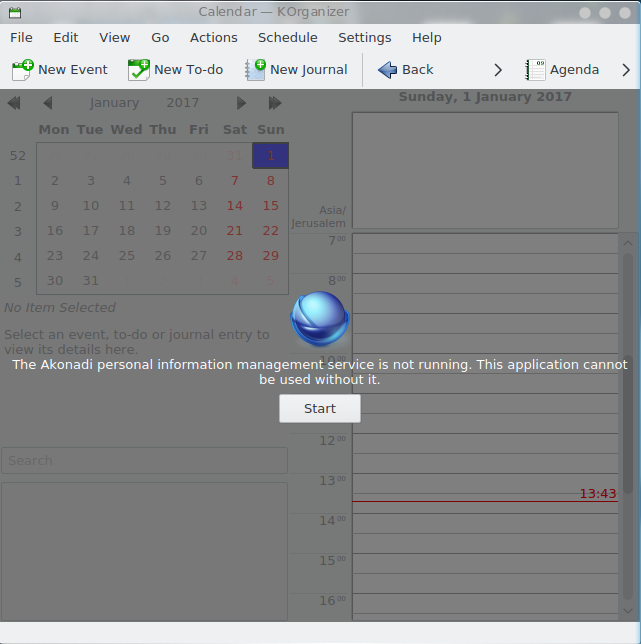Select day 14 in the mini calendar
Screen dimensions: 641x644
coord(234,206)
